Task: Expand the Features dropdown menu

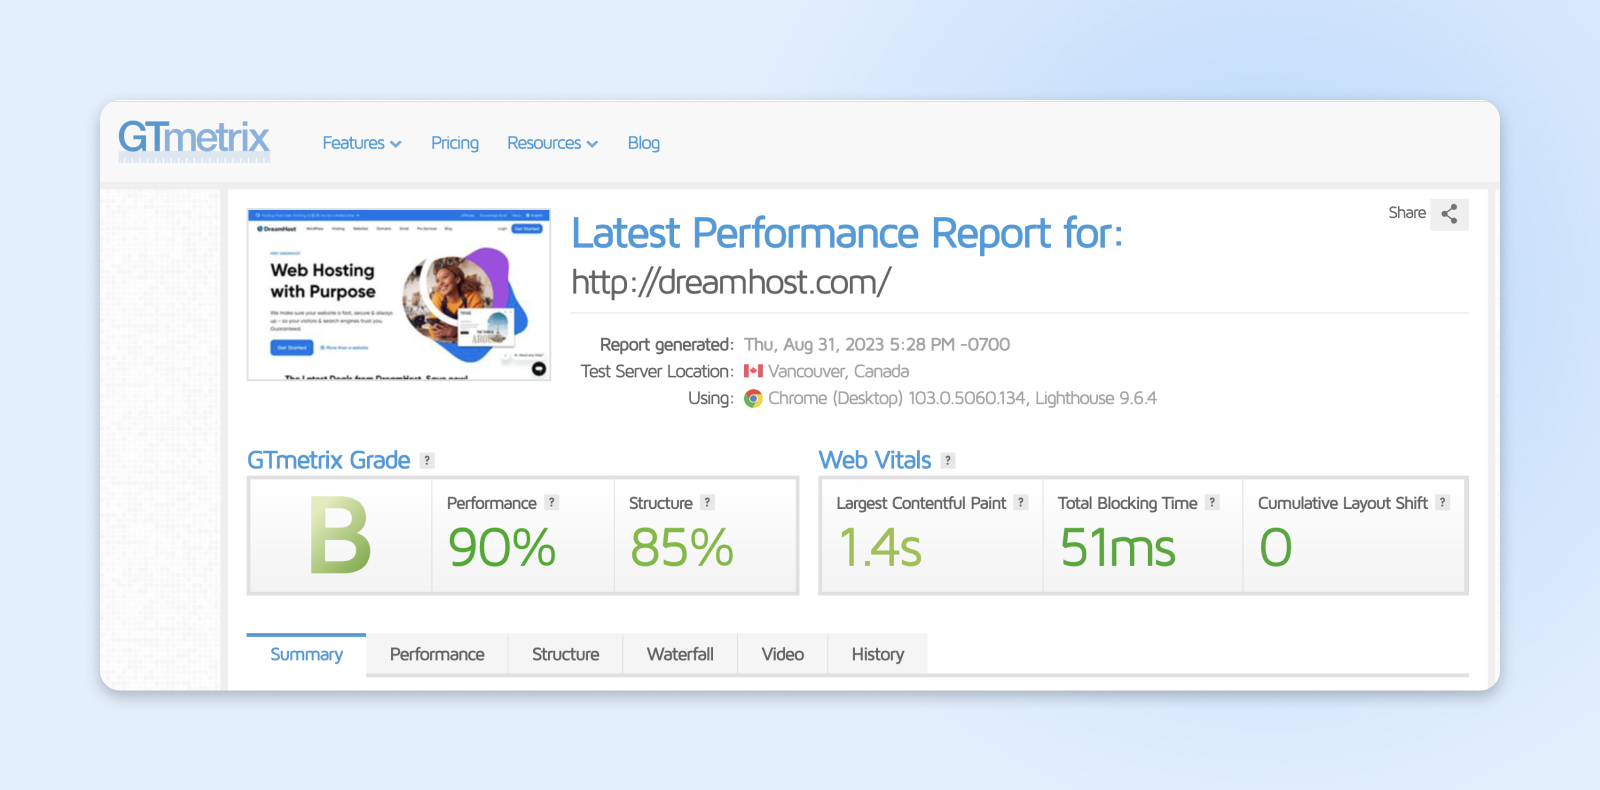Action: pyautogui.click(x=361, y=143)
